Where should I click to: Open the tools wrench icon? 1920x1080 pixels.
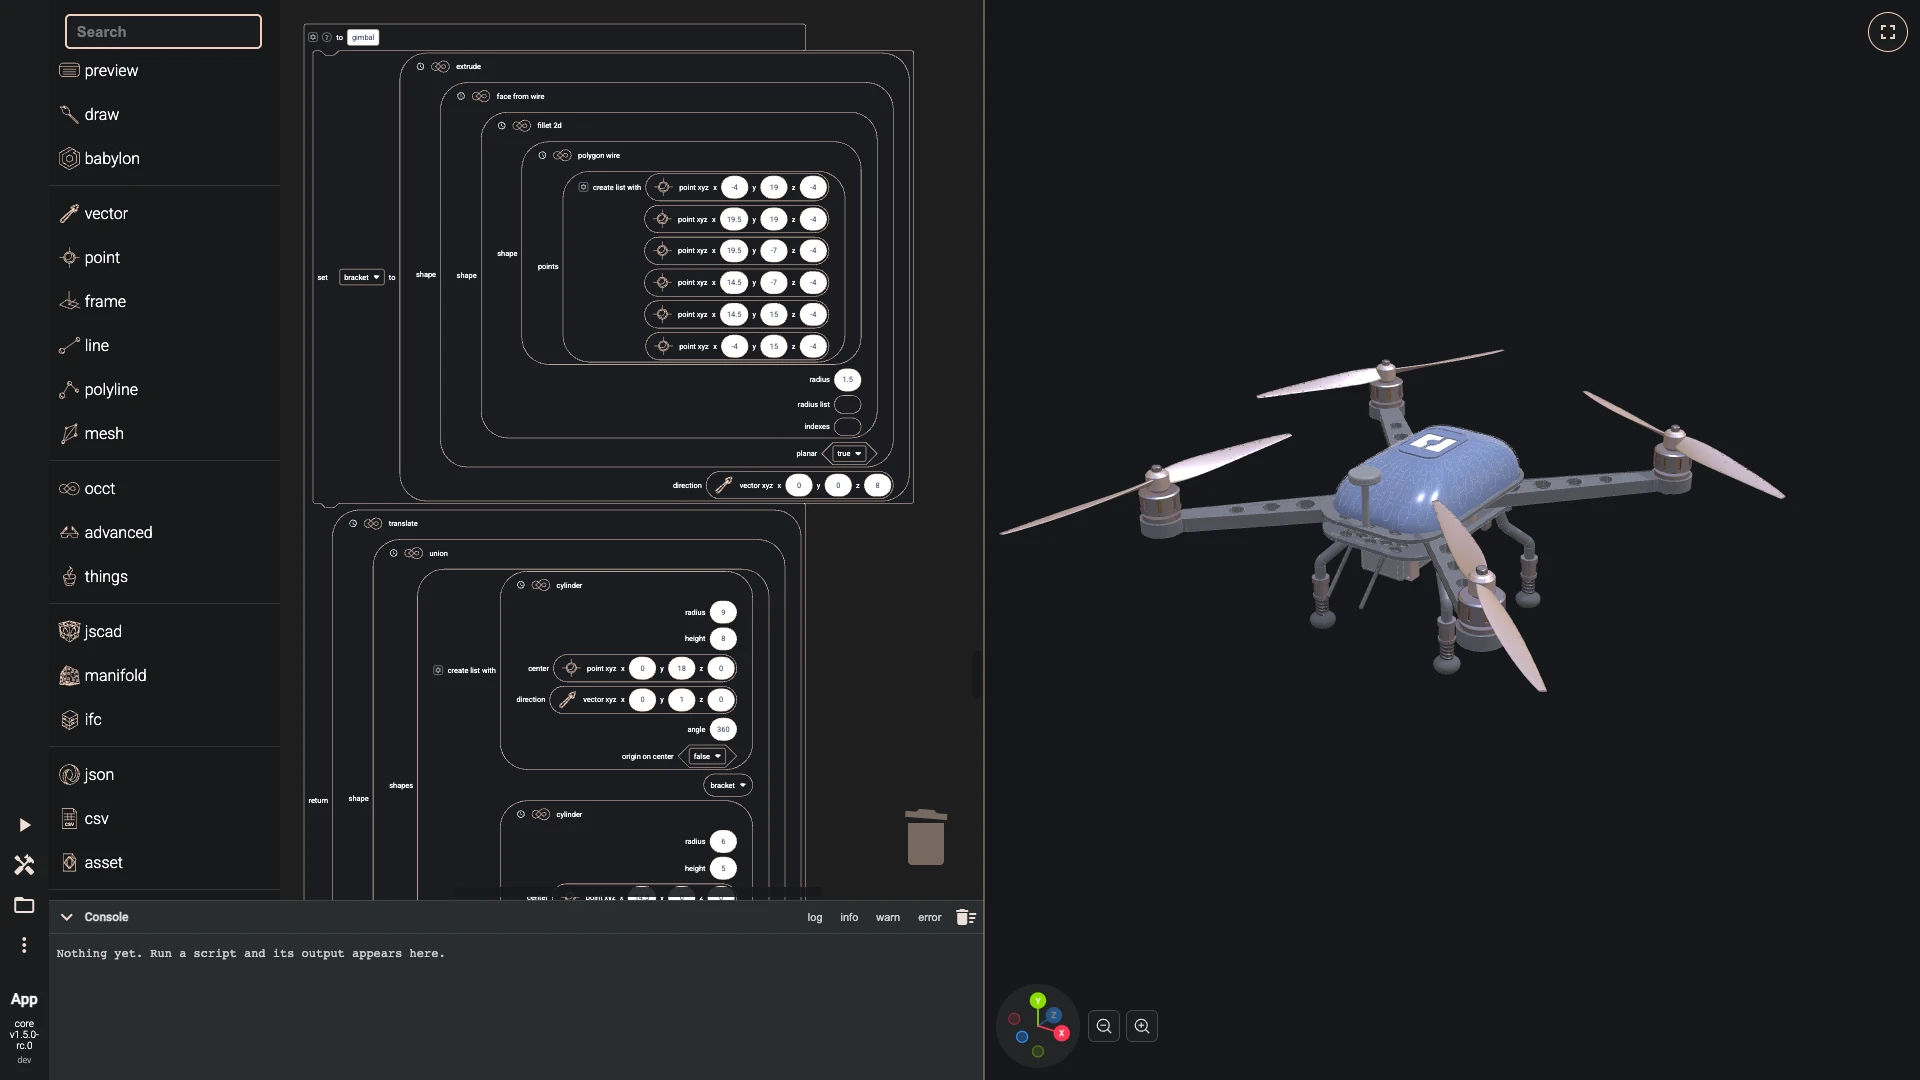[24, 865]
